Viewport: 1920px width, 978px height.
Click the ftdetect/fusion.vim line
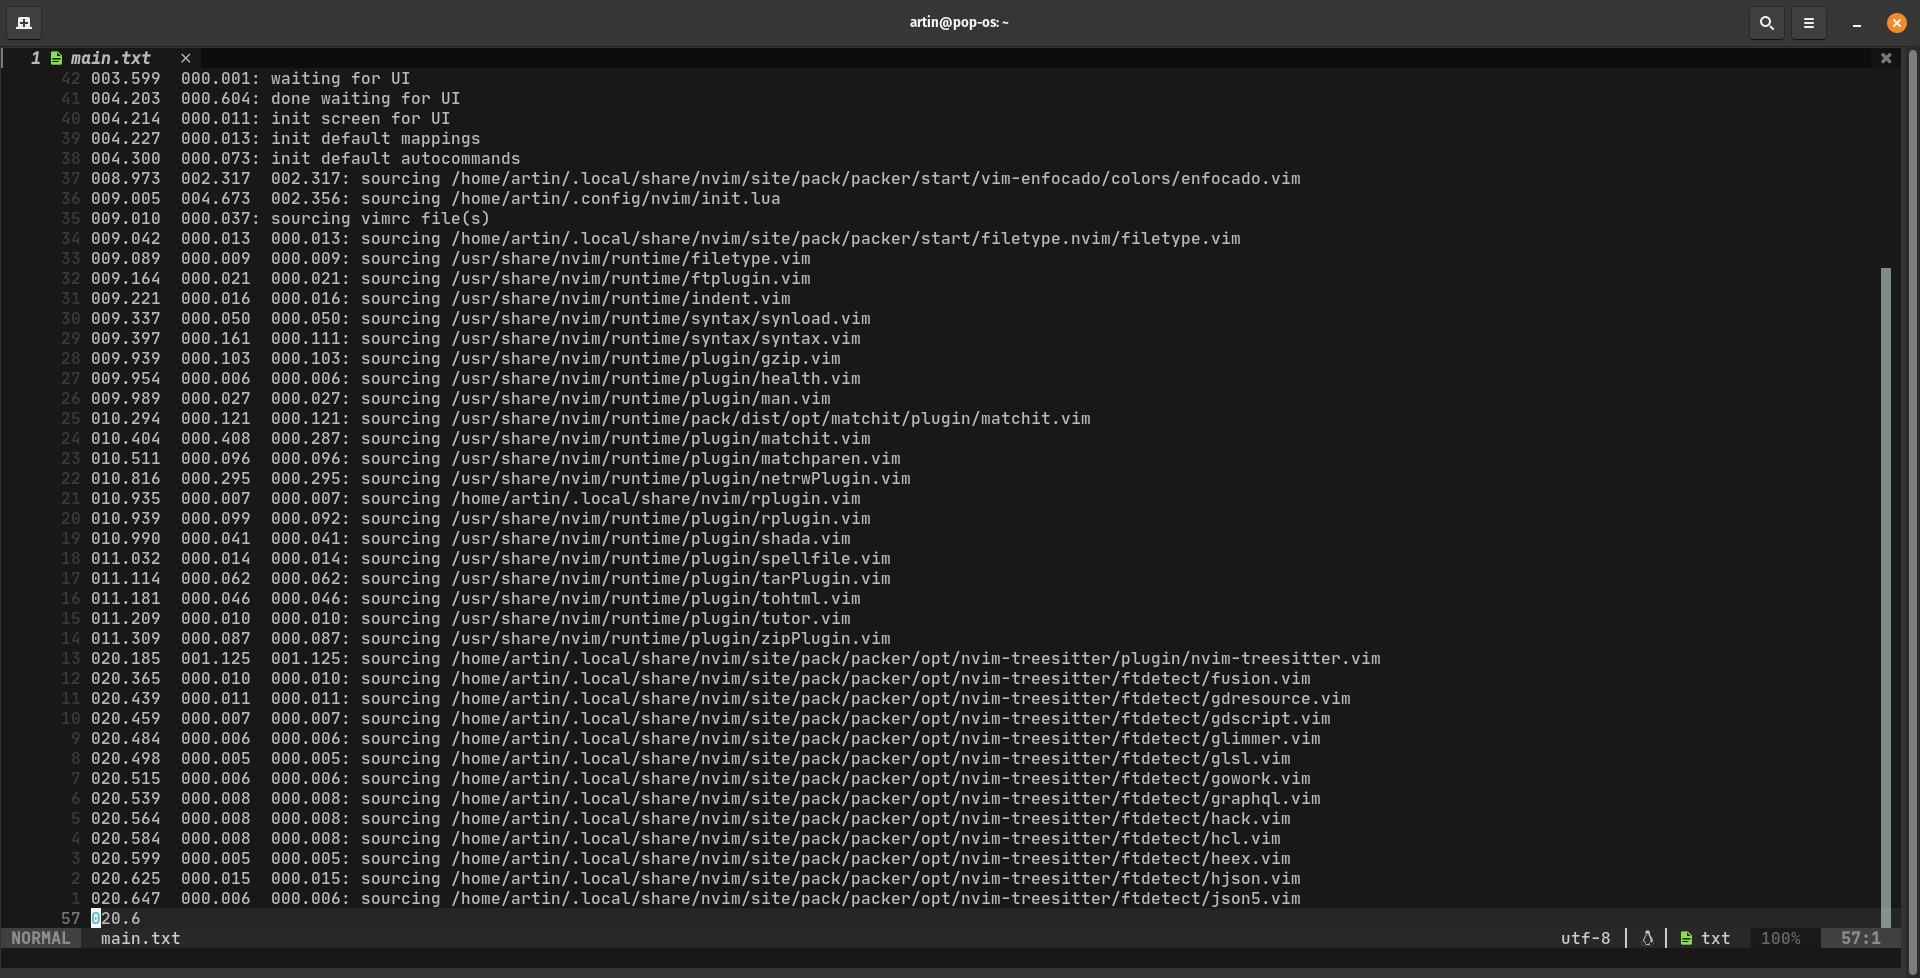tap(700, 678)
